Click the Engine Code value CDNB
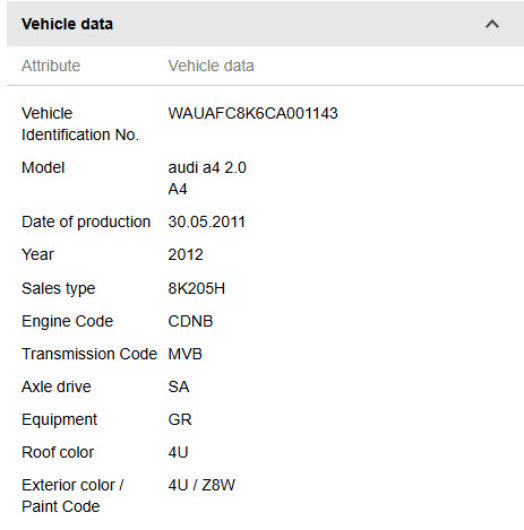This screenshot has height=530, width=524. (190, 321)
